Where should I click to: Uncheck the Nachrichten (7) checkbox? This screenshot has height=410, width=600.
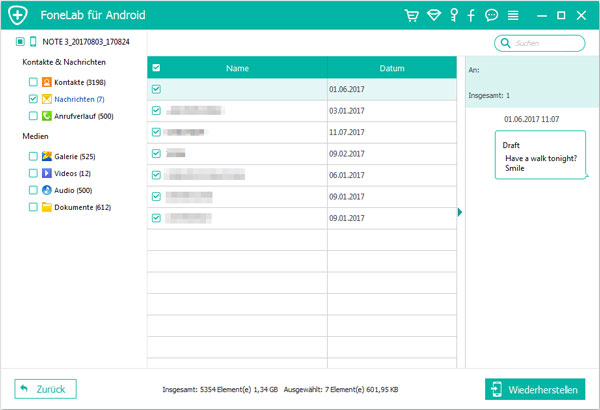[x=33, y=99]
